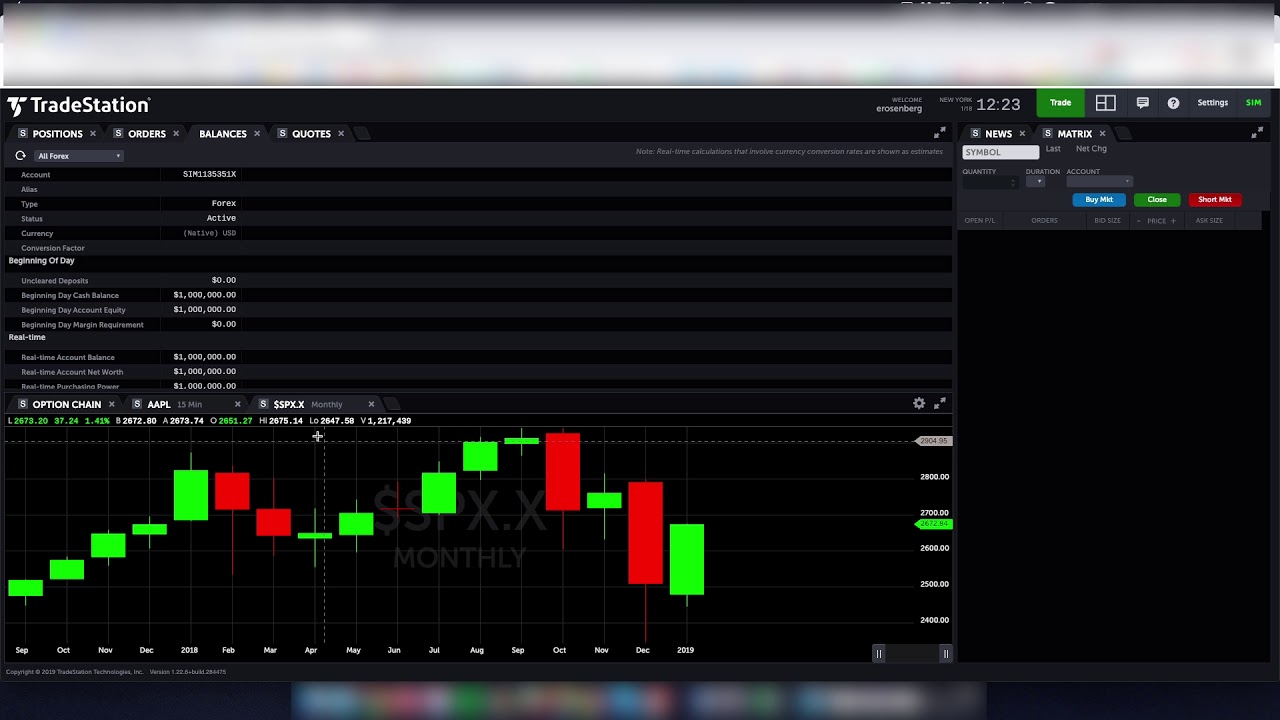The height and width of the screenshot is (720, 1280).
Task: Click the plus beside PRICE in Matrix
Action: [x=1173, y=220]
